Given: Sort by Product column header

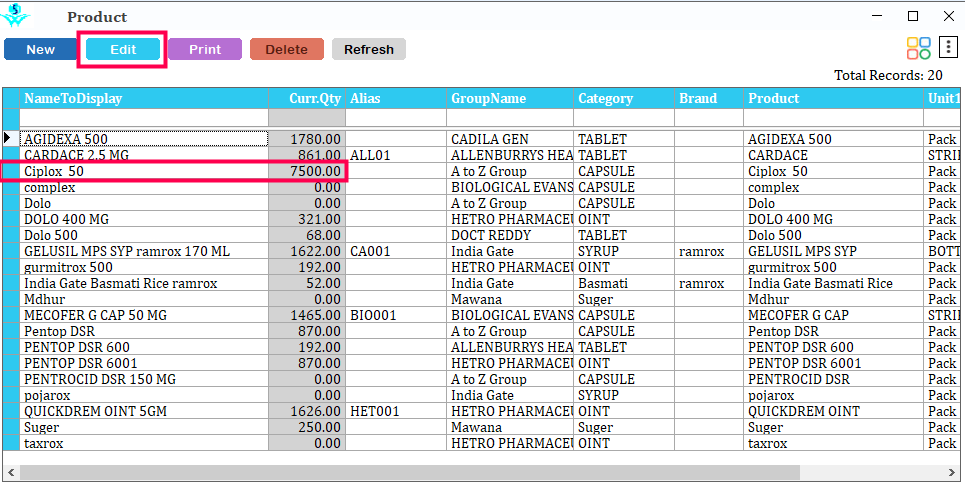Looking at the screenshot, I should 833,98.
